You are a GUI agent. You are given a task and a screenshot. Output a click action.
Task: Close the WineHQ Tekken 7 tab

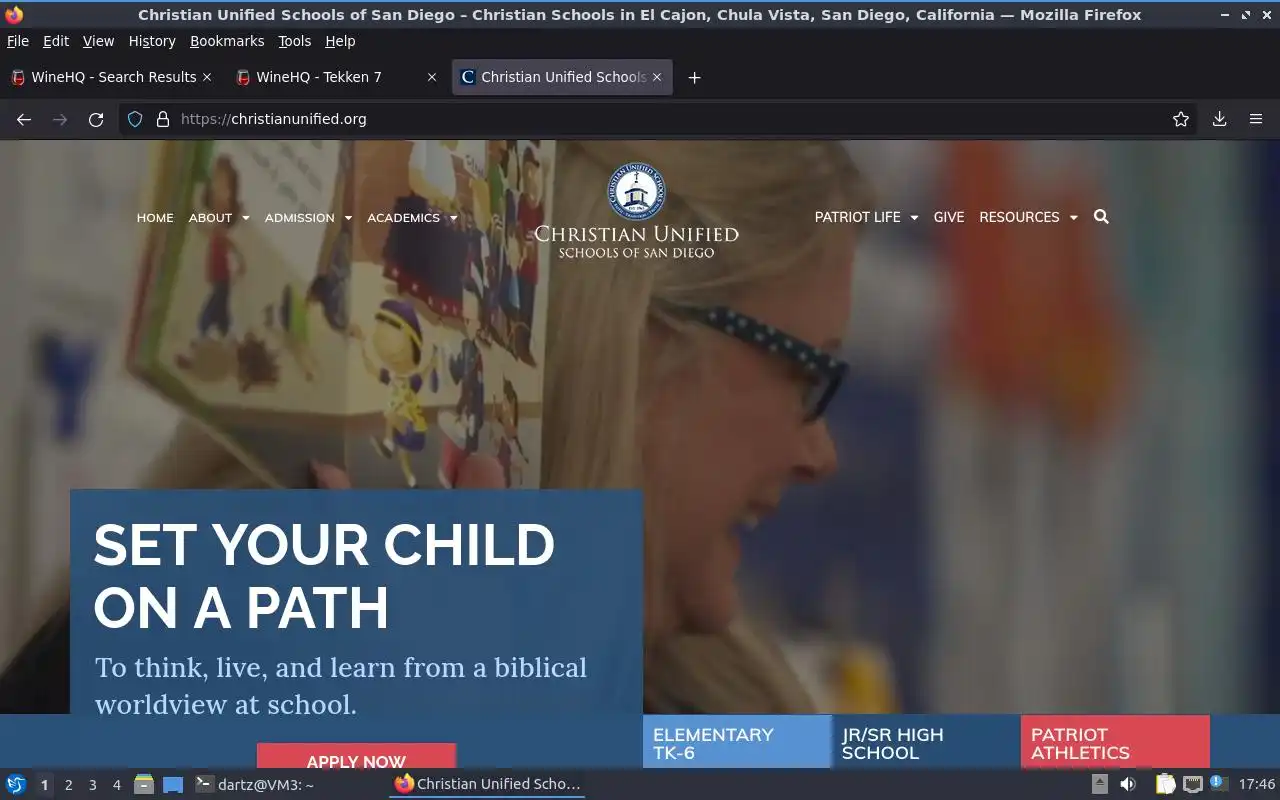(x=432, y=77)
